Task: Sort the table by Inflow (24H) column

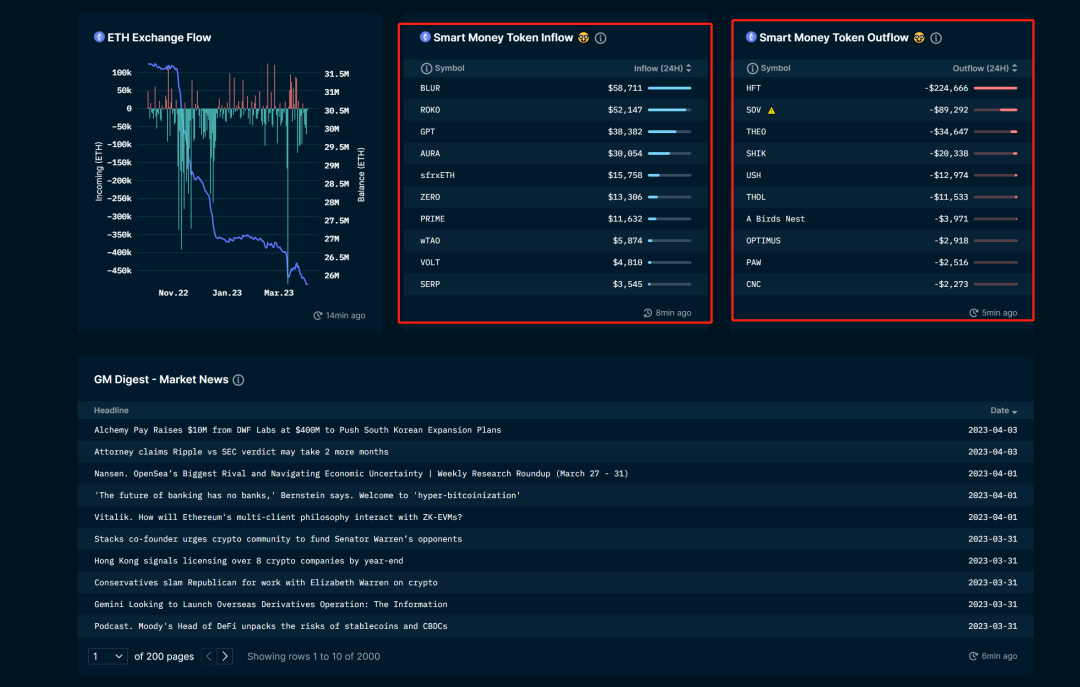Action: click(662, 68)
